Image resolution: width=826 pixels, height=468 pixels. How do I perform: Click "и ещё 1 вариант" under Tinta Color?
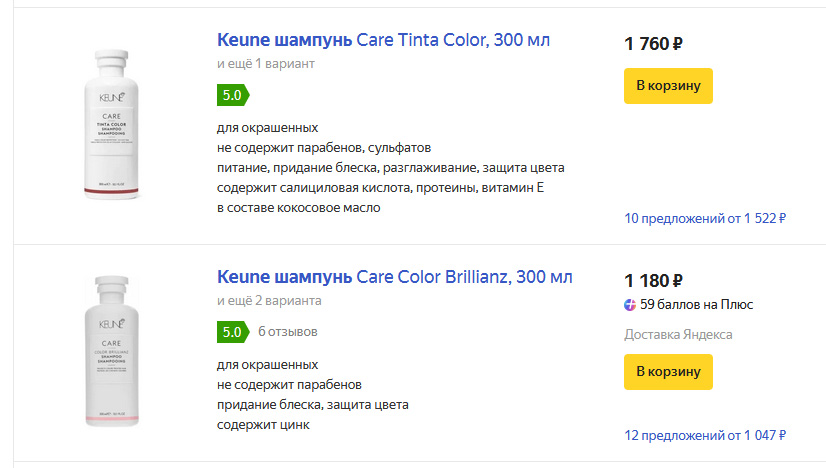pos(266,64)
